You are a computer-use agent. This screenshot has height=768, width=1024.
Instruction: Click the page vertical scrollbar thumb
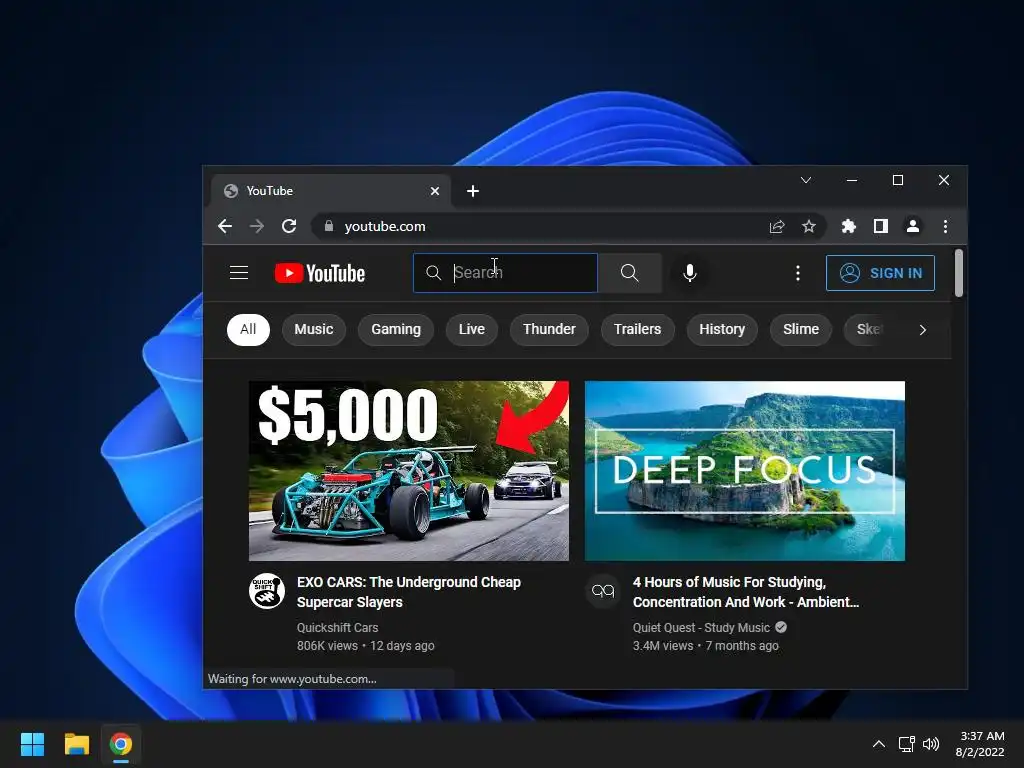click(959, 273)
